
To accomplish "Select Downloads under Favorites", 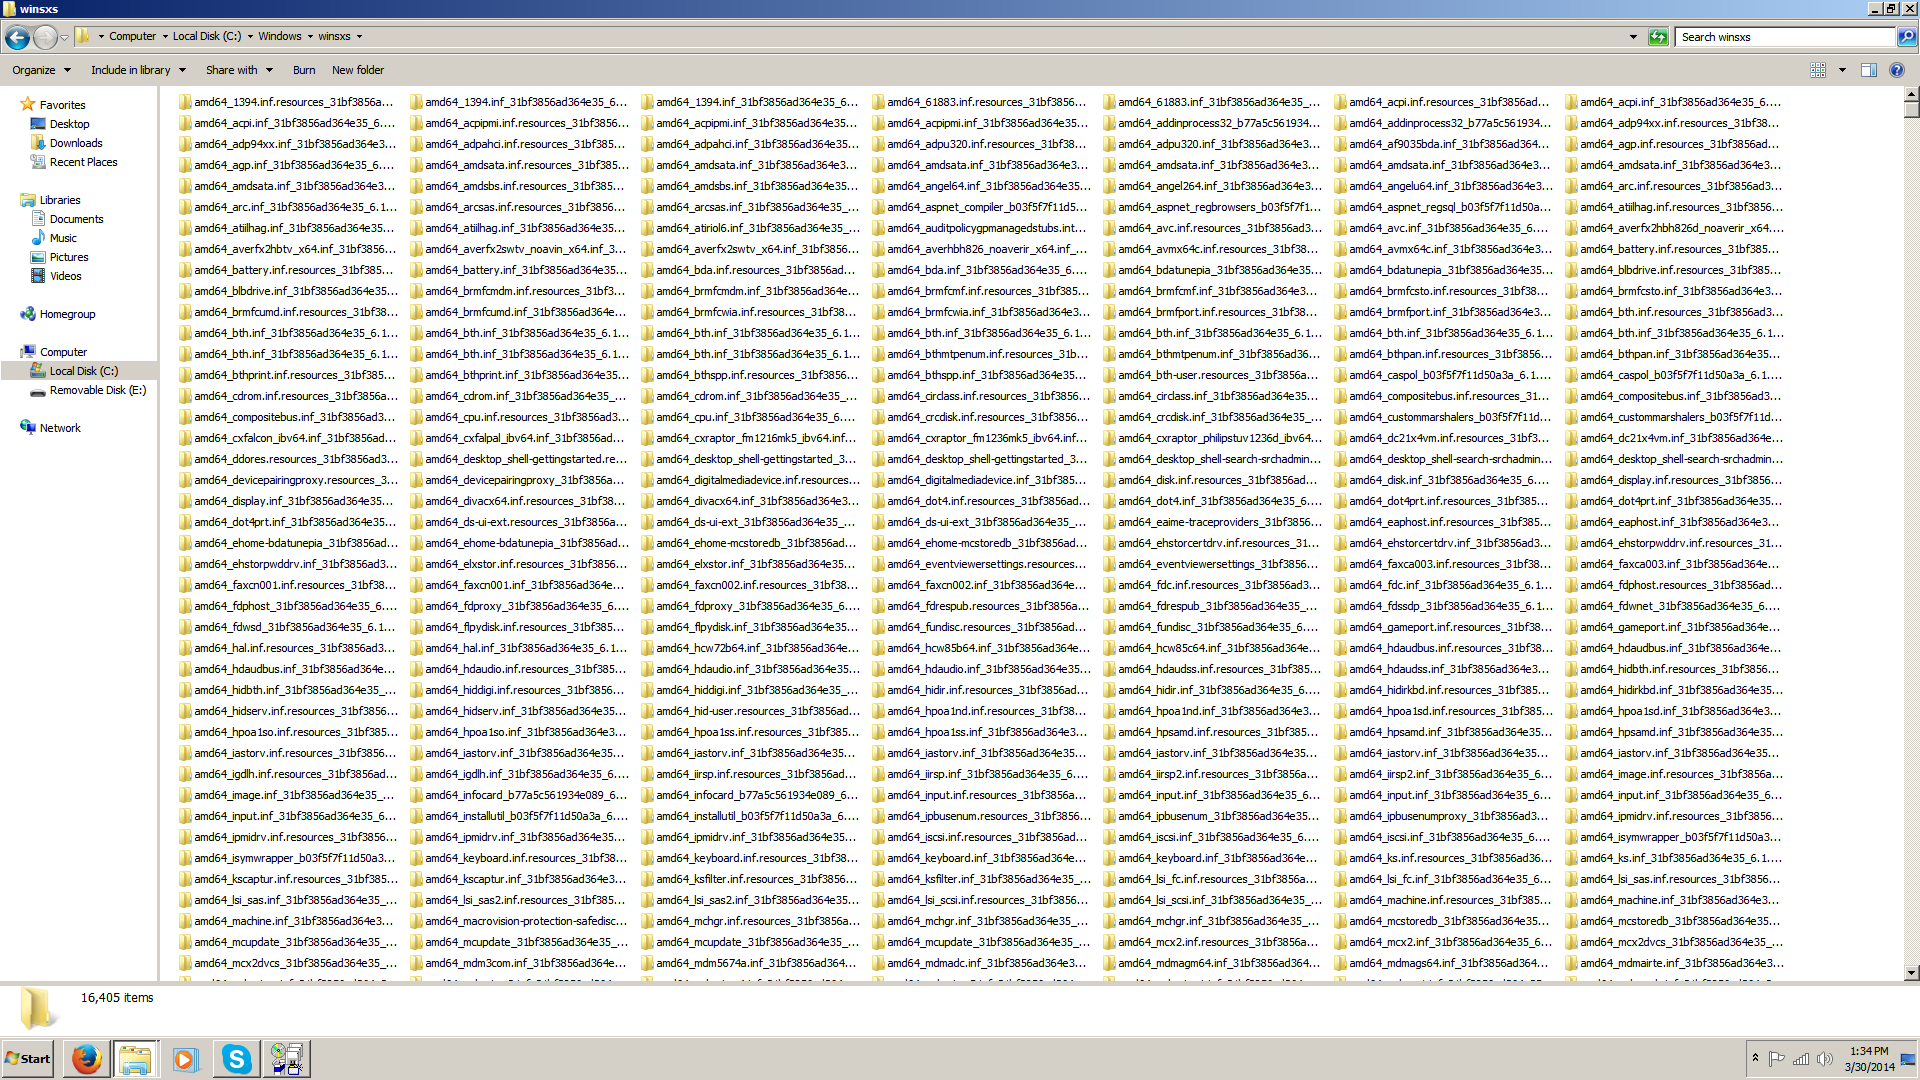I will 76,143.
